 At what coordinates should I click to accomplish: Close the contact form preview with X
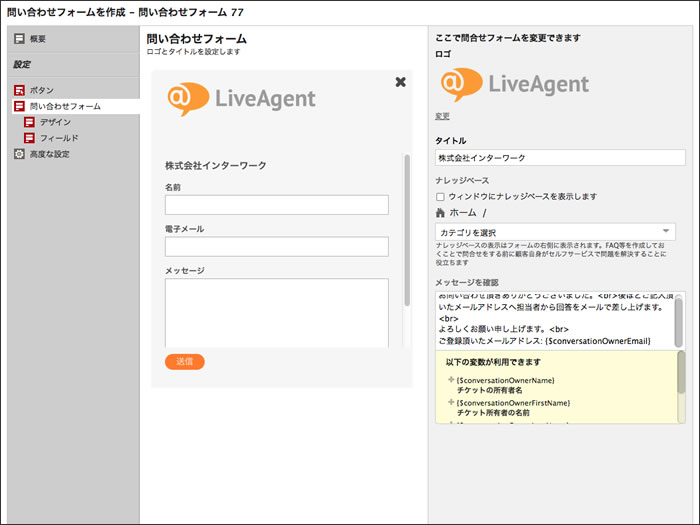click(400, 82)
